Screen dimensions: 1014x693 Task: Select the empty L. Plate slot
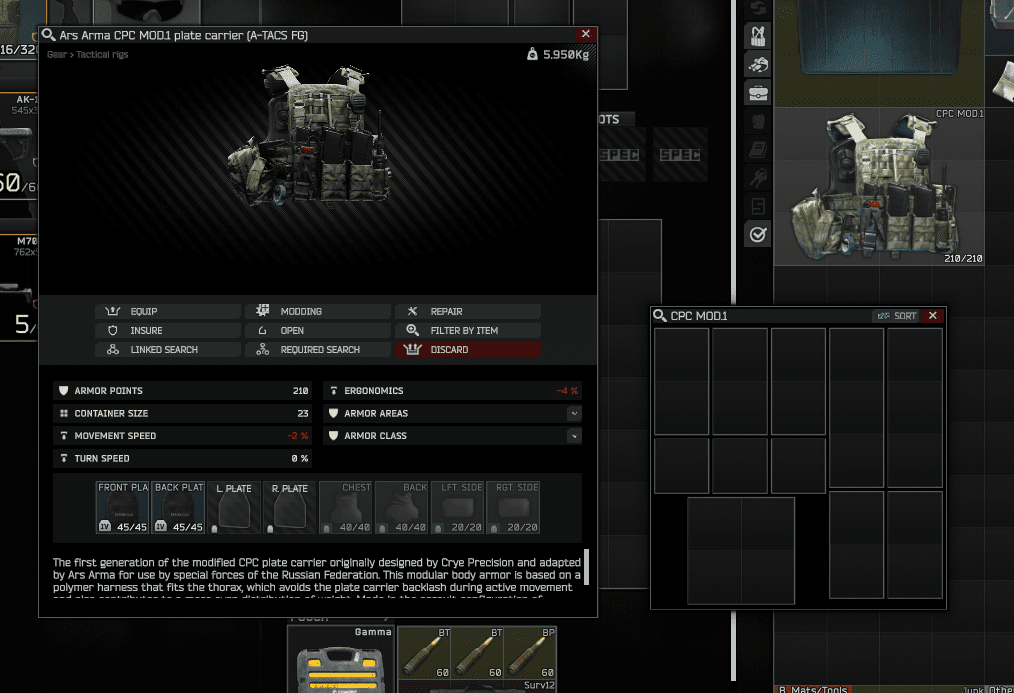click(x=234, y=507)
